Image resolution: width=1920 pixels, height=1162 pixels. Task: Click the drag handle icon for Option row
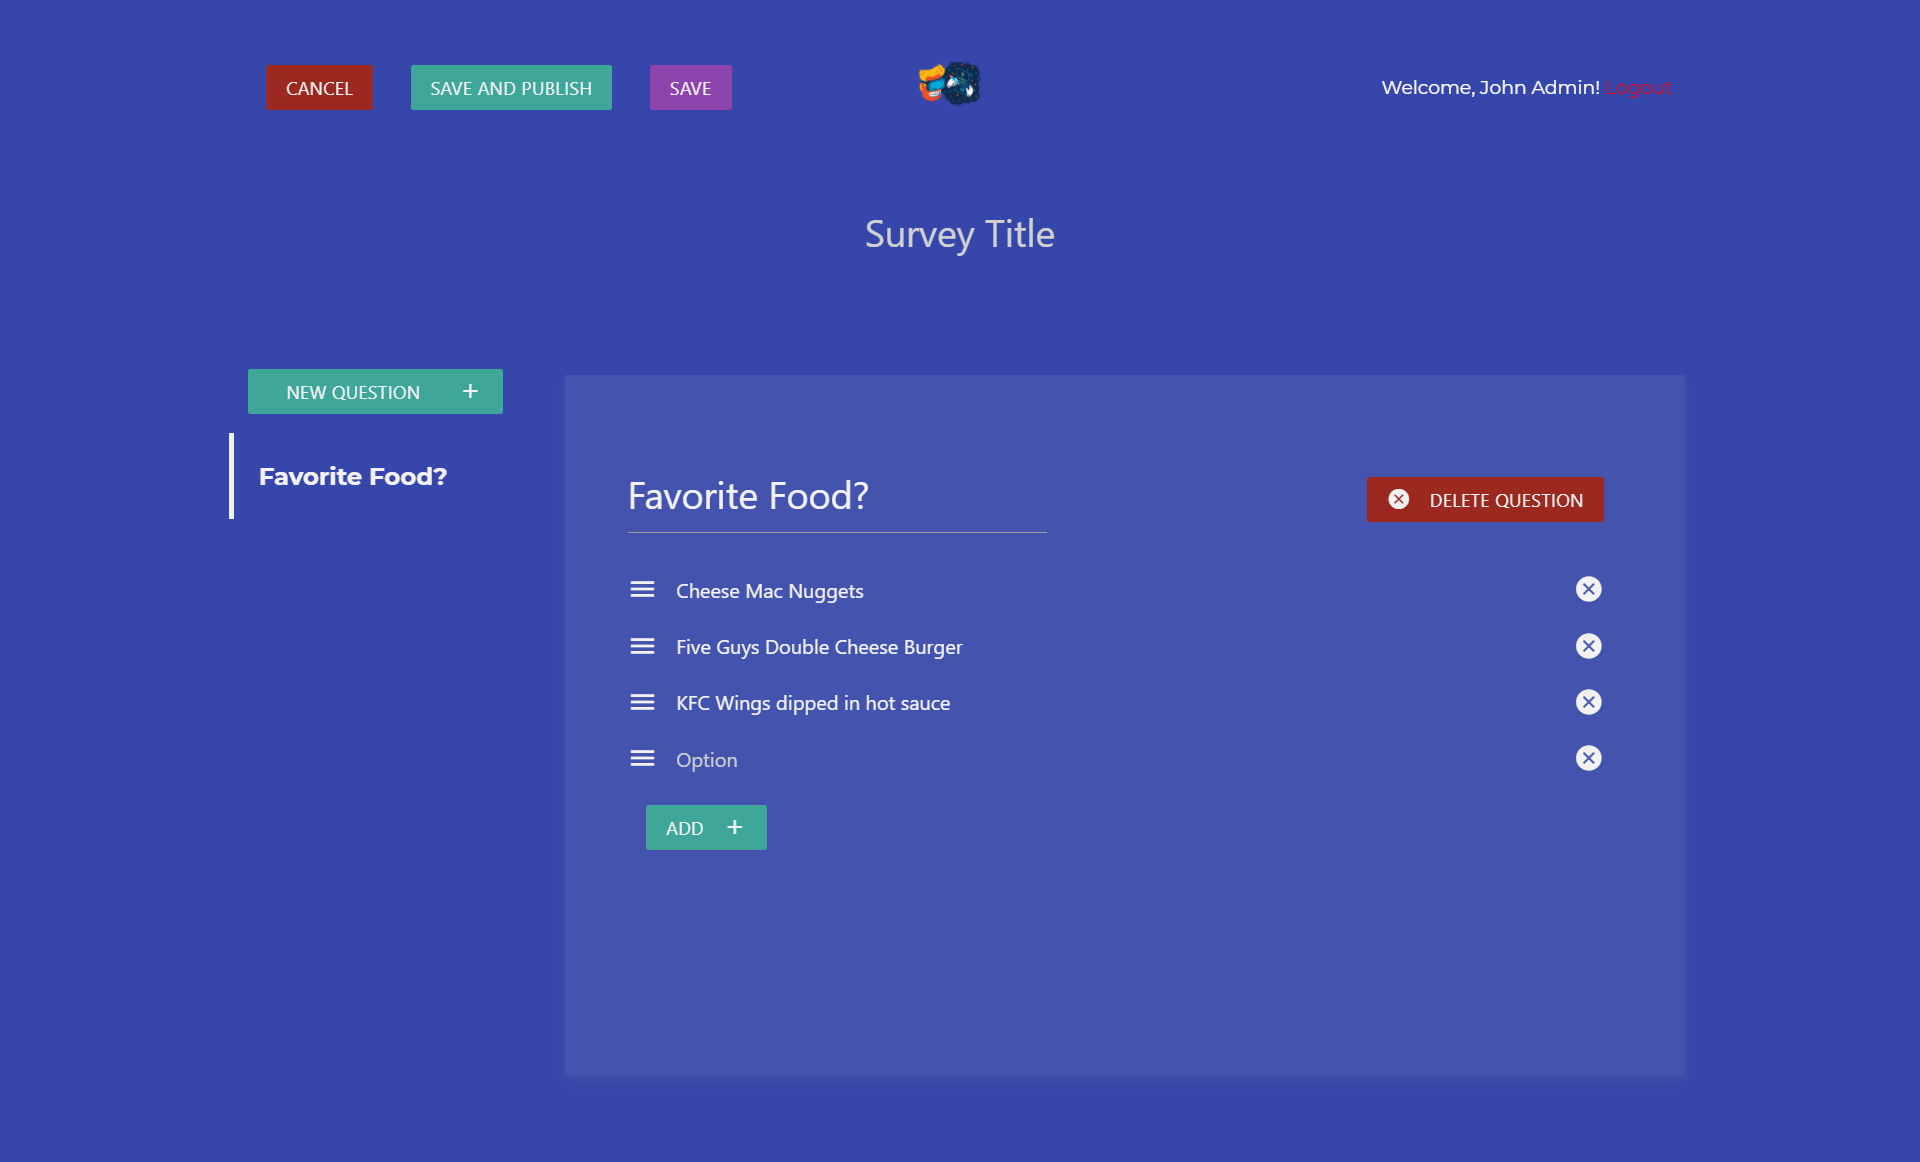[x=640, y=757]
